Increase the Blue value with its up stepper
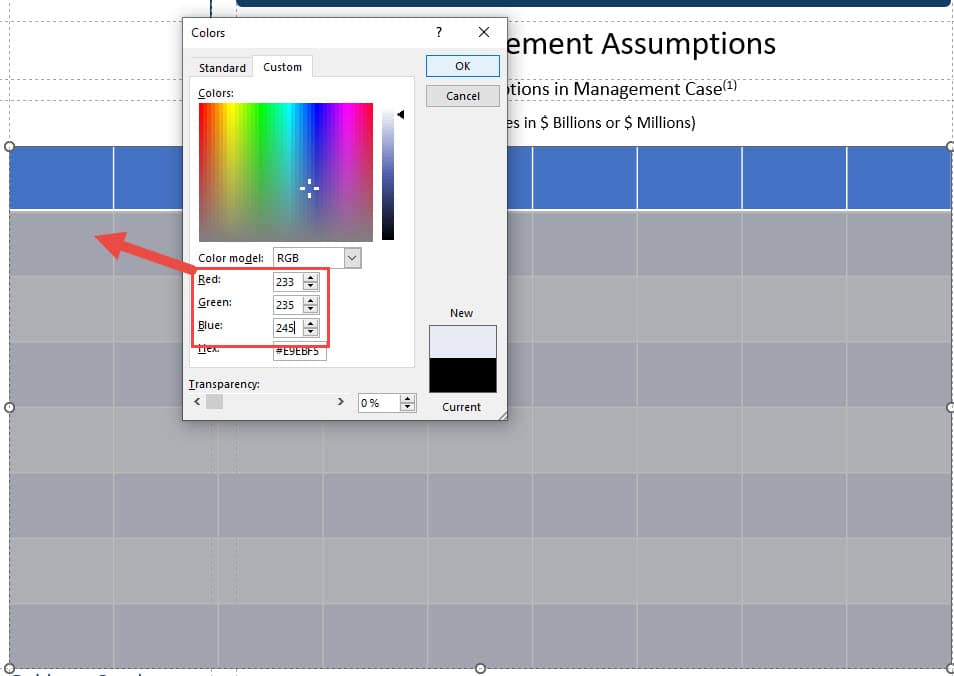The height and width of the screenshot is (676, 954). (308, 324)
